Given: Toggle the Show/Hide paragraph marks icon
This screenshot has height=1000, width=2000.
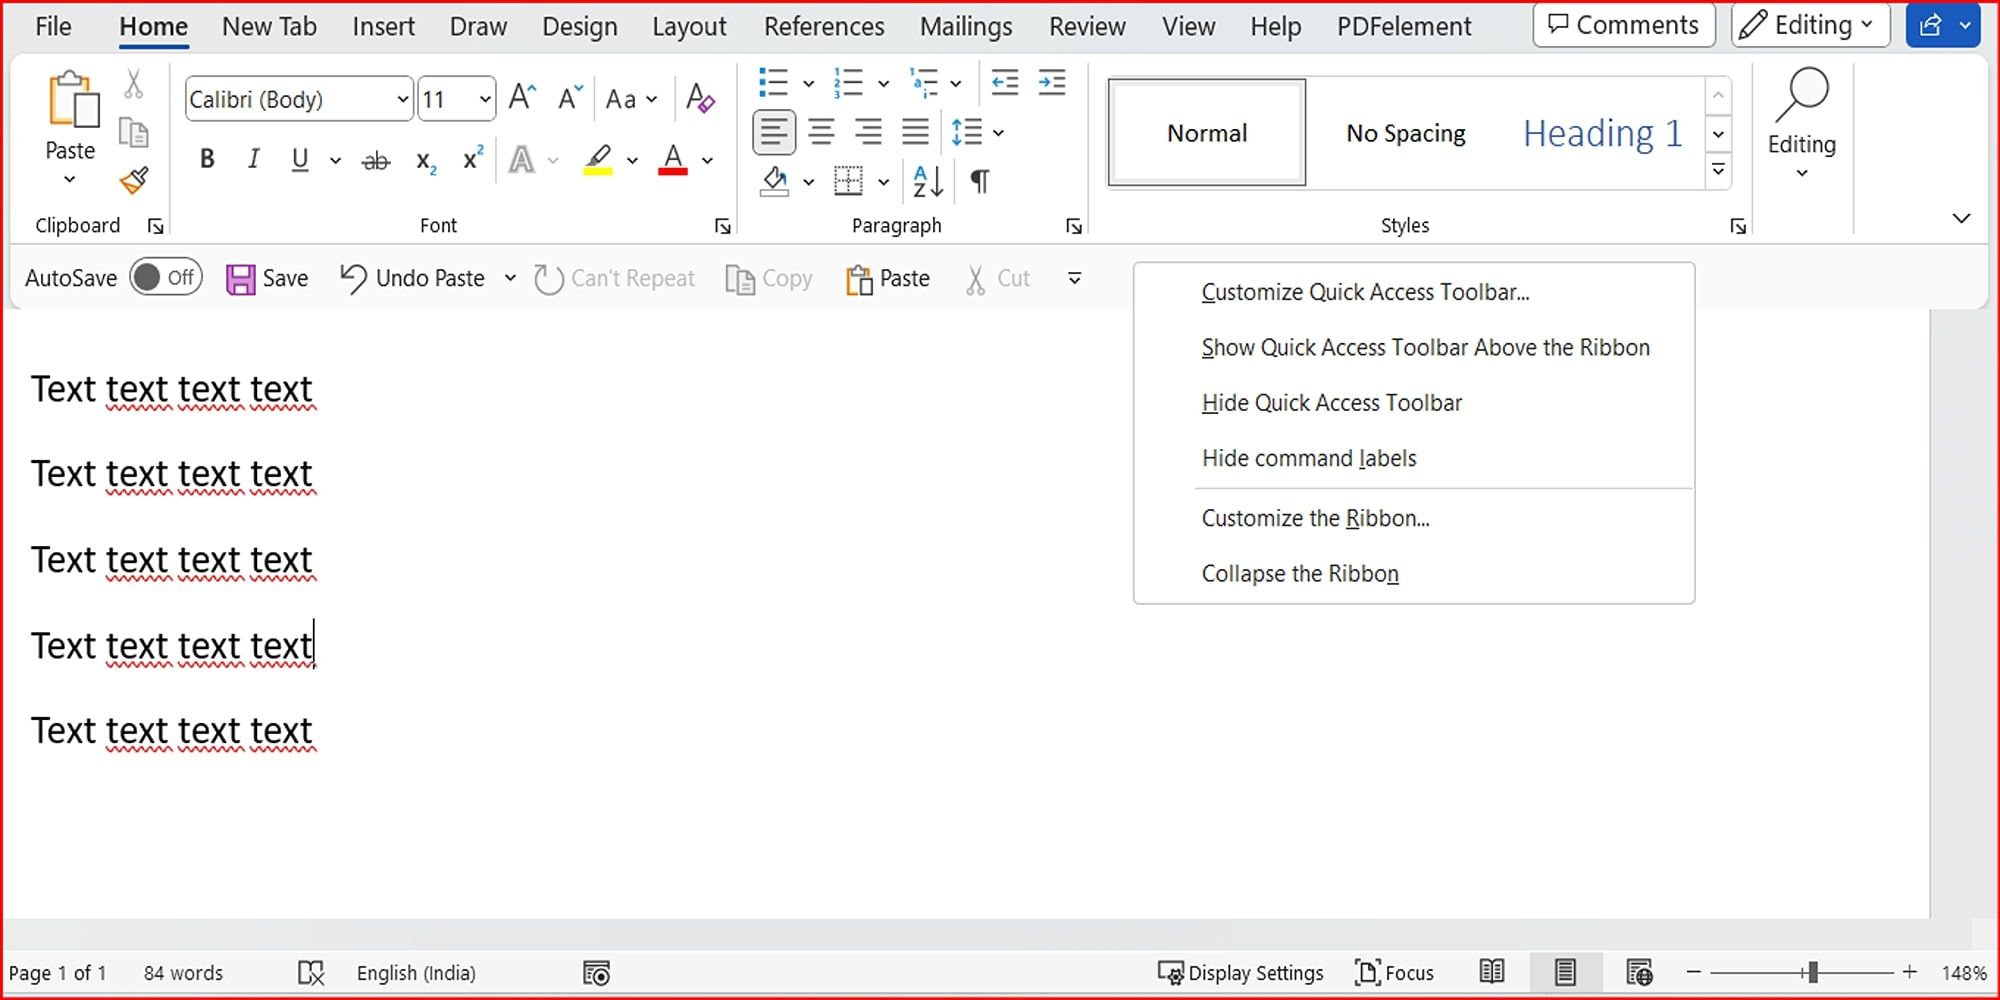Looking at the screenshot, I should 979,181.
